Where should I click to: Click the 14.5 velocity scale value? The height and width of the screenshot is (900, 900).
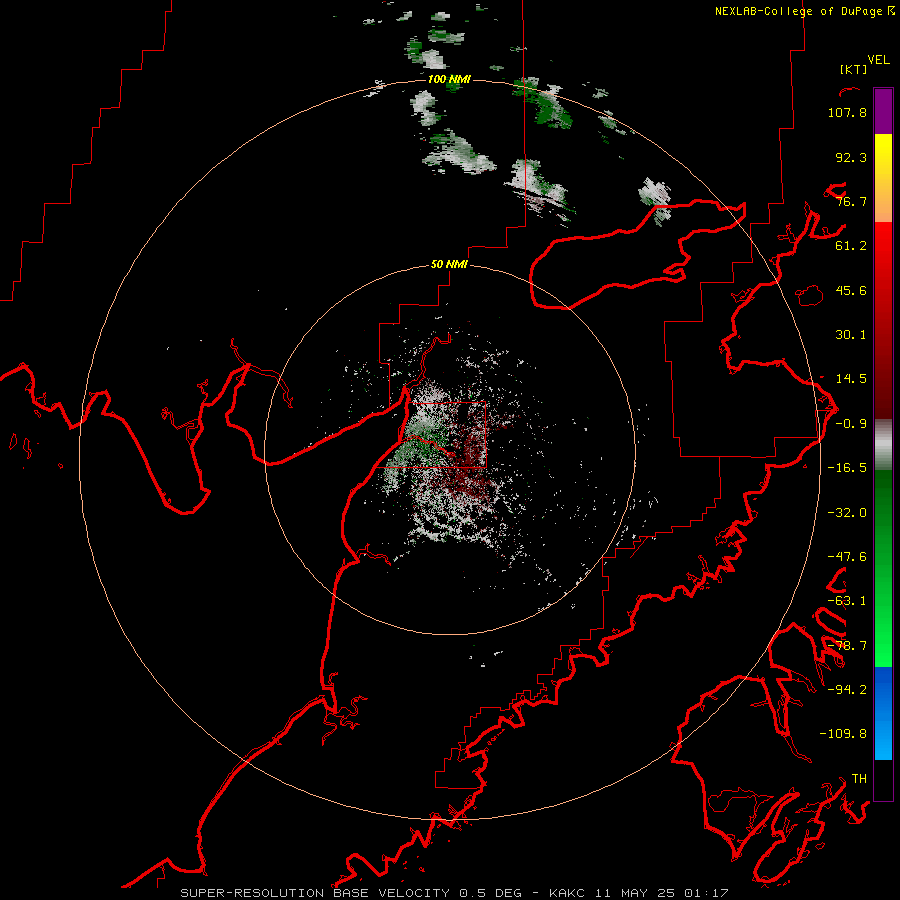tap(851, 379)
